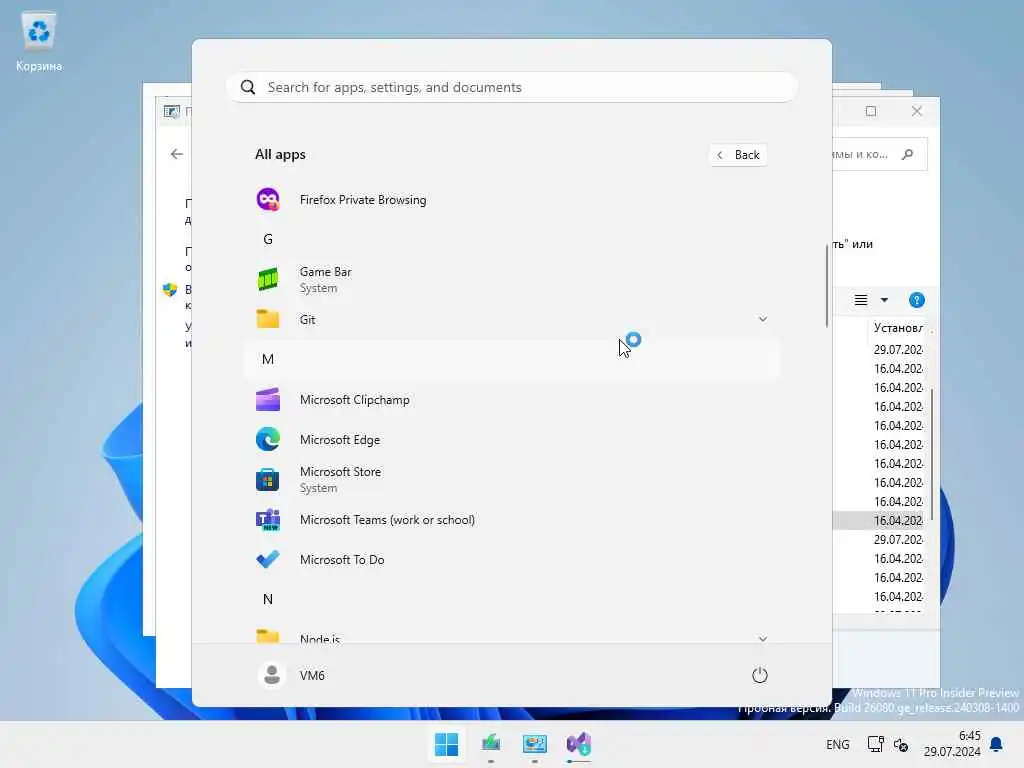The height and width of the screenshot is (768, 1024).
Task: Click the VM6 user avatar icon
Action: coord(272,675)
